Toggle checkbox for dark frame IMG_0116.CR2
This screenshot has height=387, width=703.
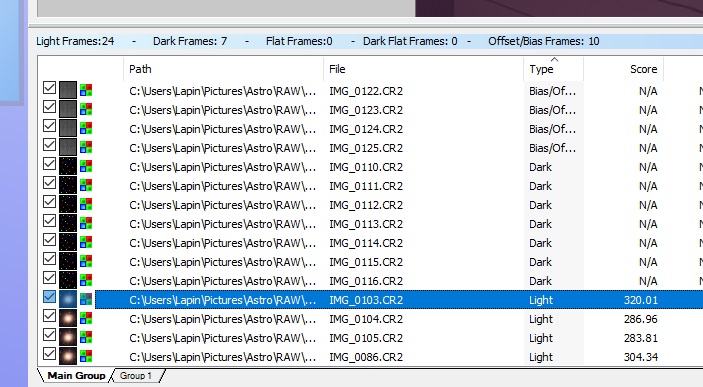(x=49, y=278)
